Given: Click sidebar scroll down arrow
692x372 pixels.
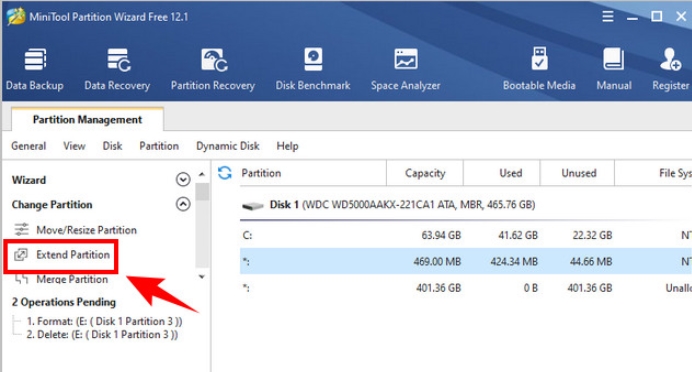Looking at the screenshot, I should (202, 277).
